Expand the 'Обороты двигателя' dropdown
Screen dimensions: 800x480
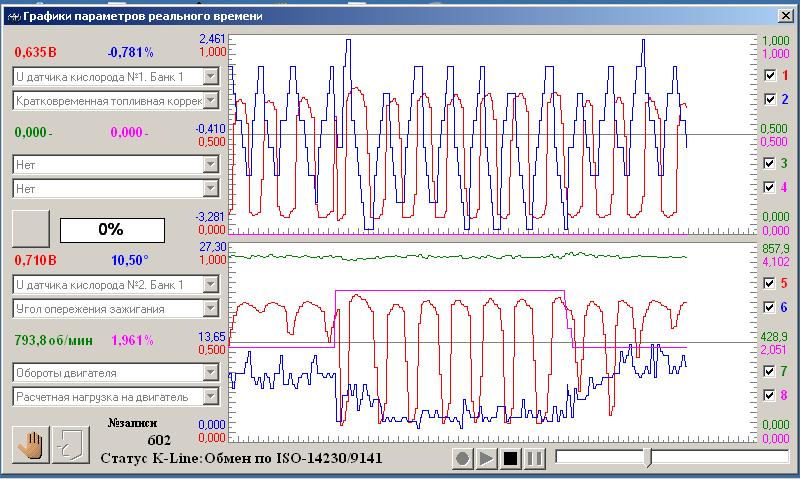point(210,373)
